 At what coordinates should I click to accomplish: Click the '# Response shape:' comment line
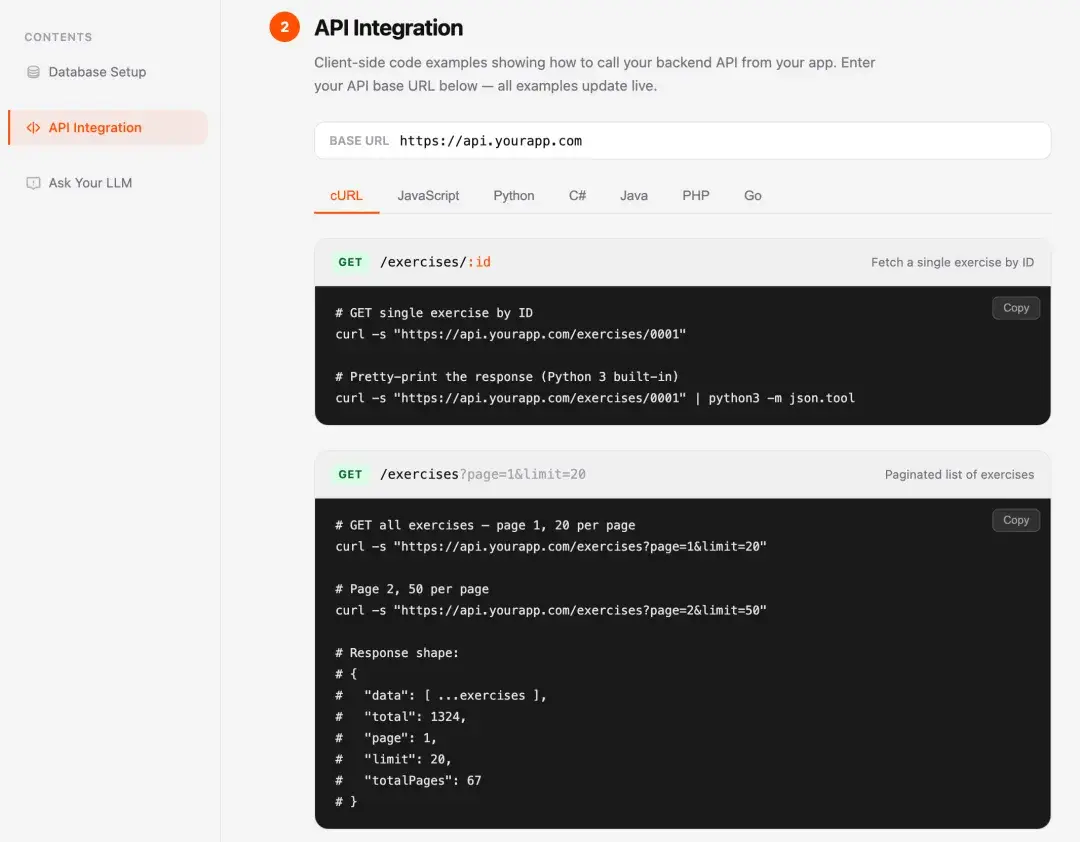pyautogui.click(x=397, y=653)
